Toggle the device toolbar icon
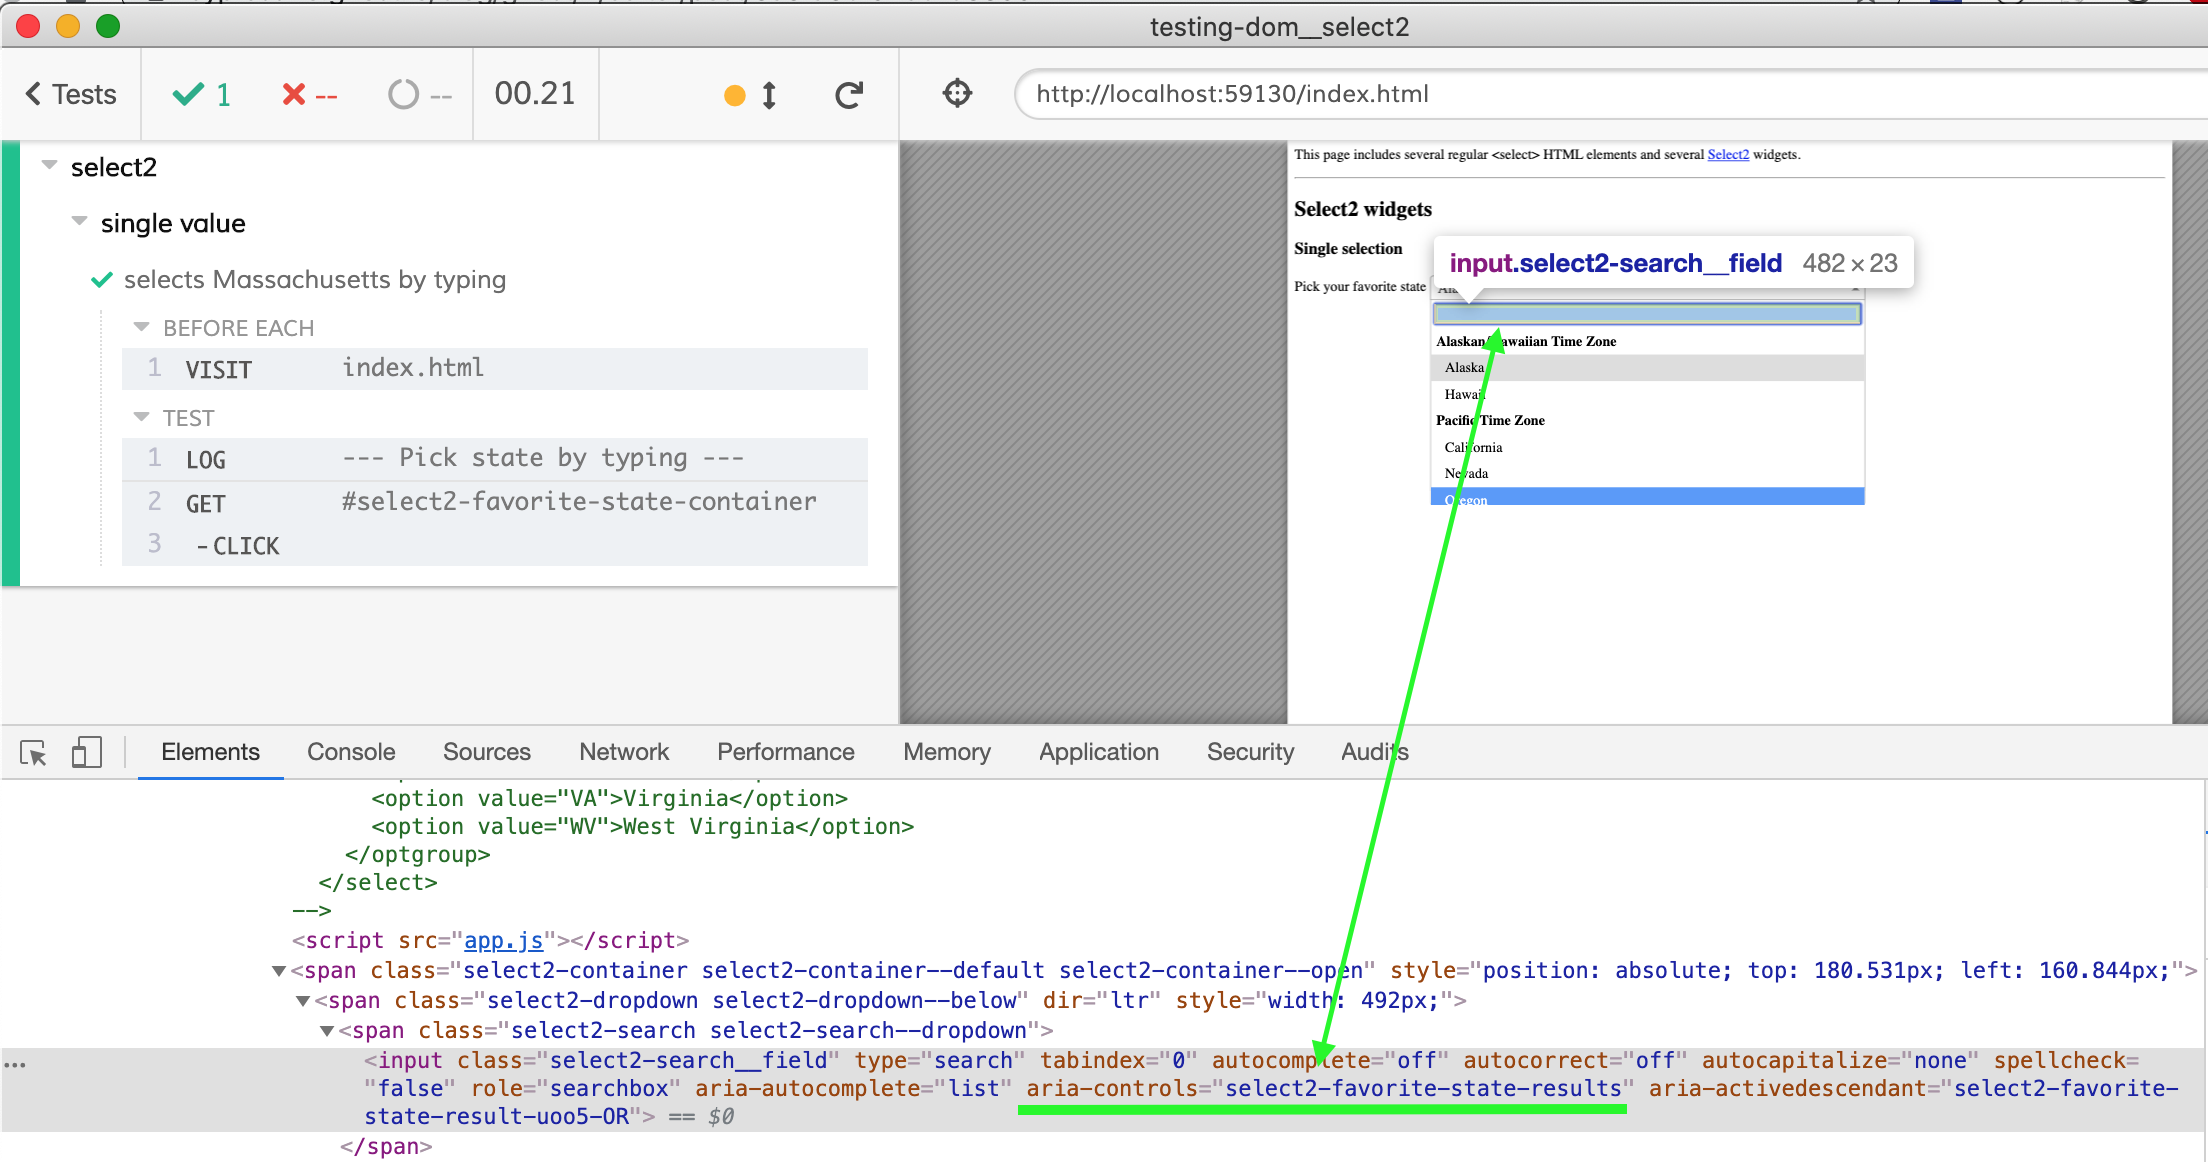Screen dimensions: 2208x1162 [x=87, y=753]
